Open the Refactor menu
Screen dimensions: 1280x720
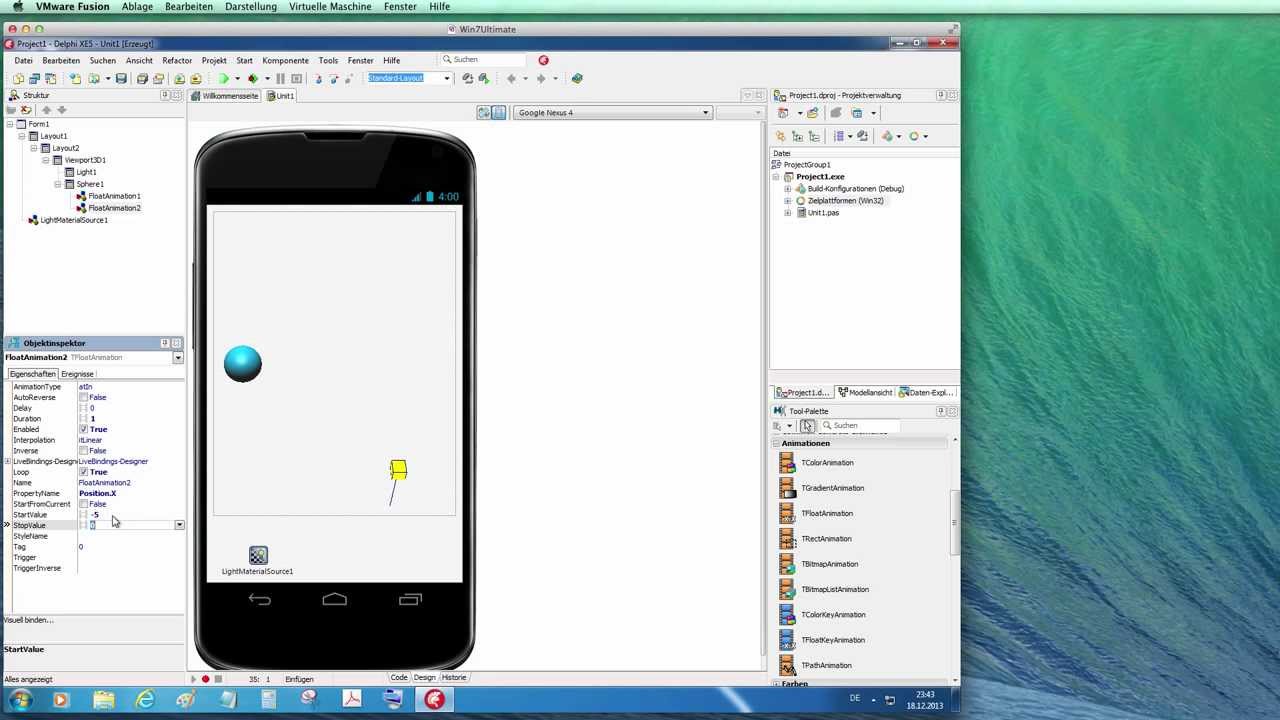pos(177,61)
